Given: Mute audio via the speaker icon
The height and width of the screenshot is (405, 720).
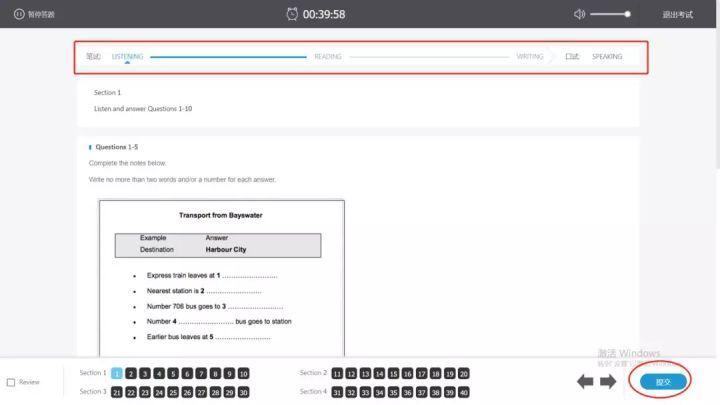Looking at the screenshot, I should pos(579,14).
